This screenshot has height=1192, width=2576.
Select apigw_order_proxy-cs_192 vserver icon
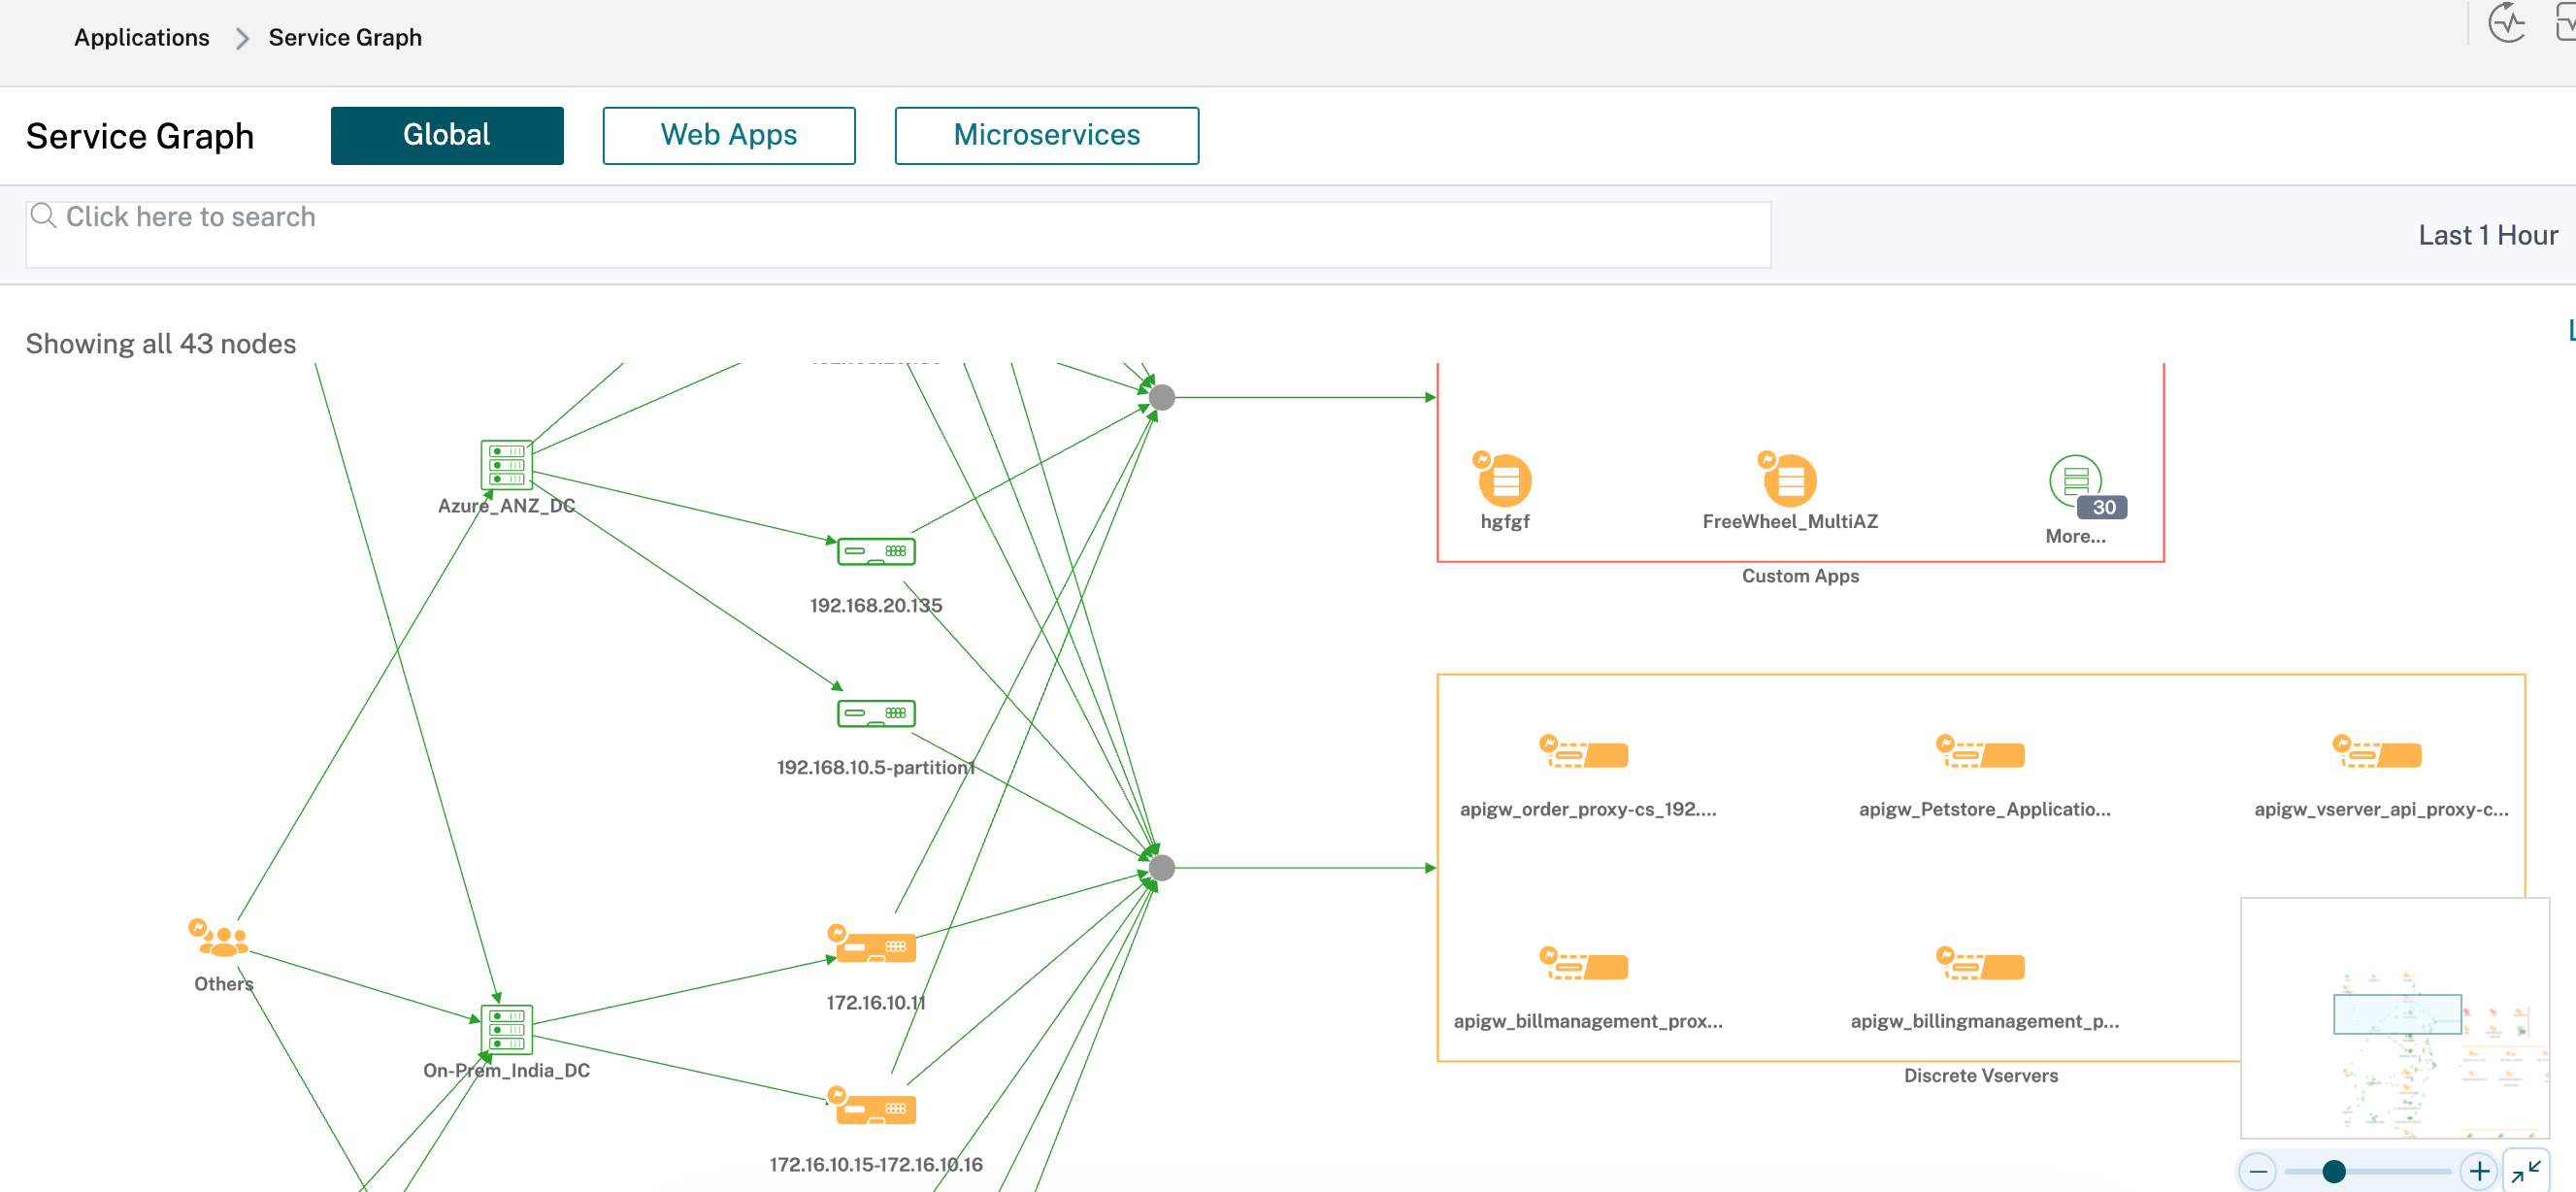click(x=1584, y=752)
